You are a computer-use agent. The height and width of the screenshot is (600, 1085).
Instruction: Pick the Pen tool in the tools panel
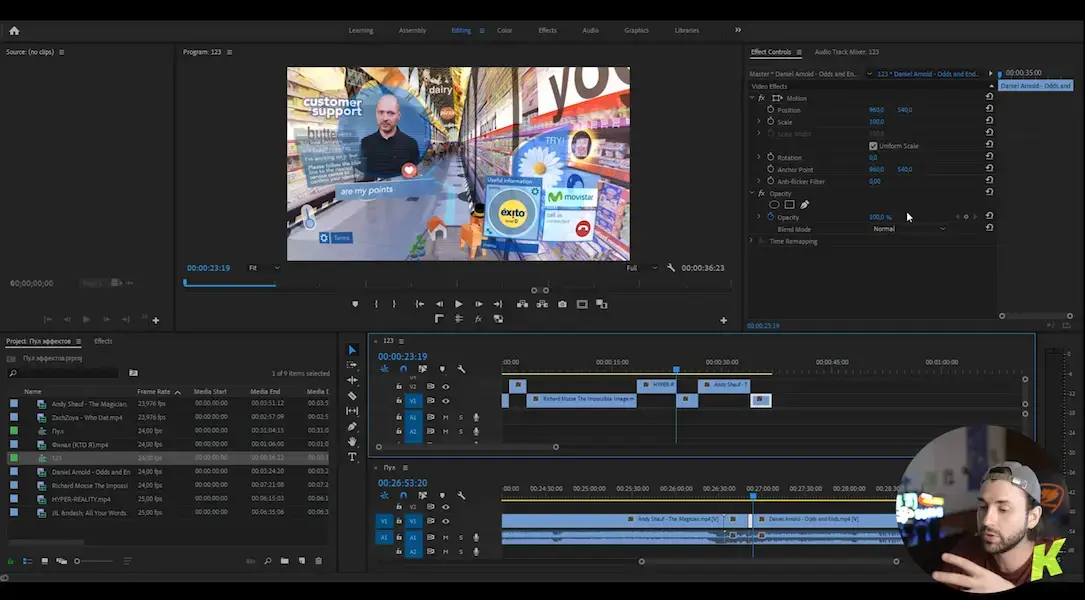coord(352,426)
